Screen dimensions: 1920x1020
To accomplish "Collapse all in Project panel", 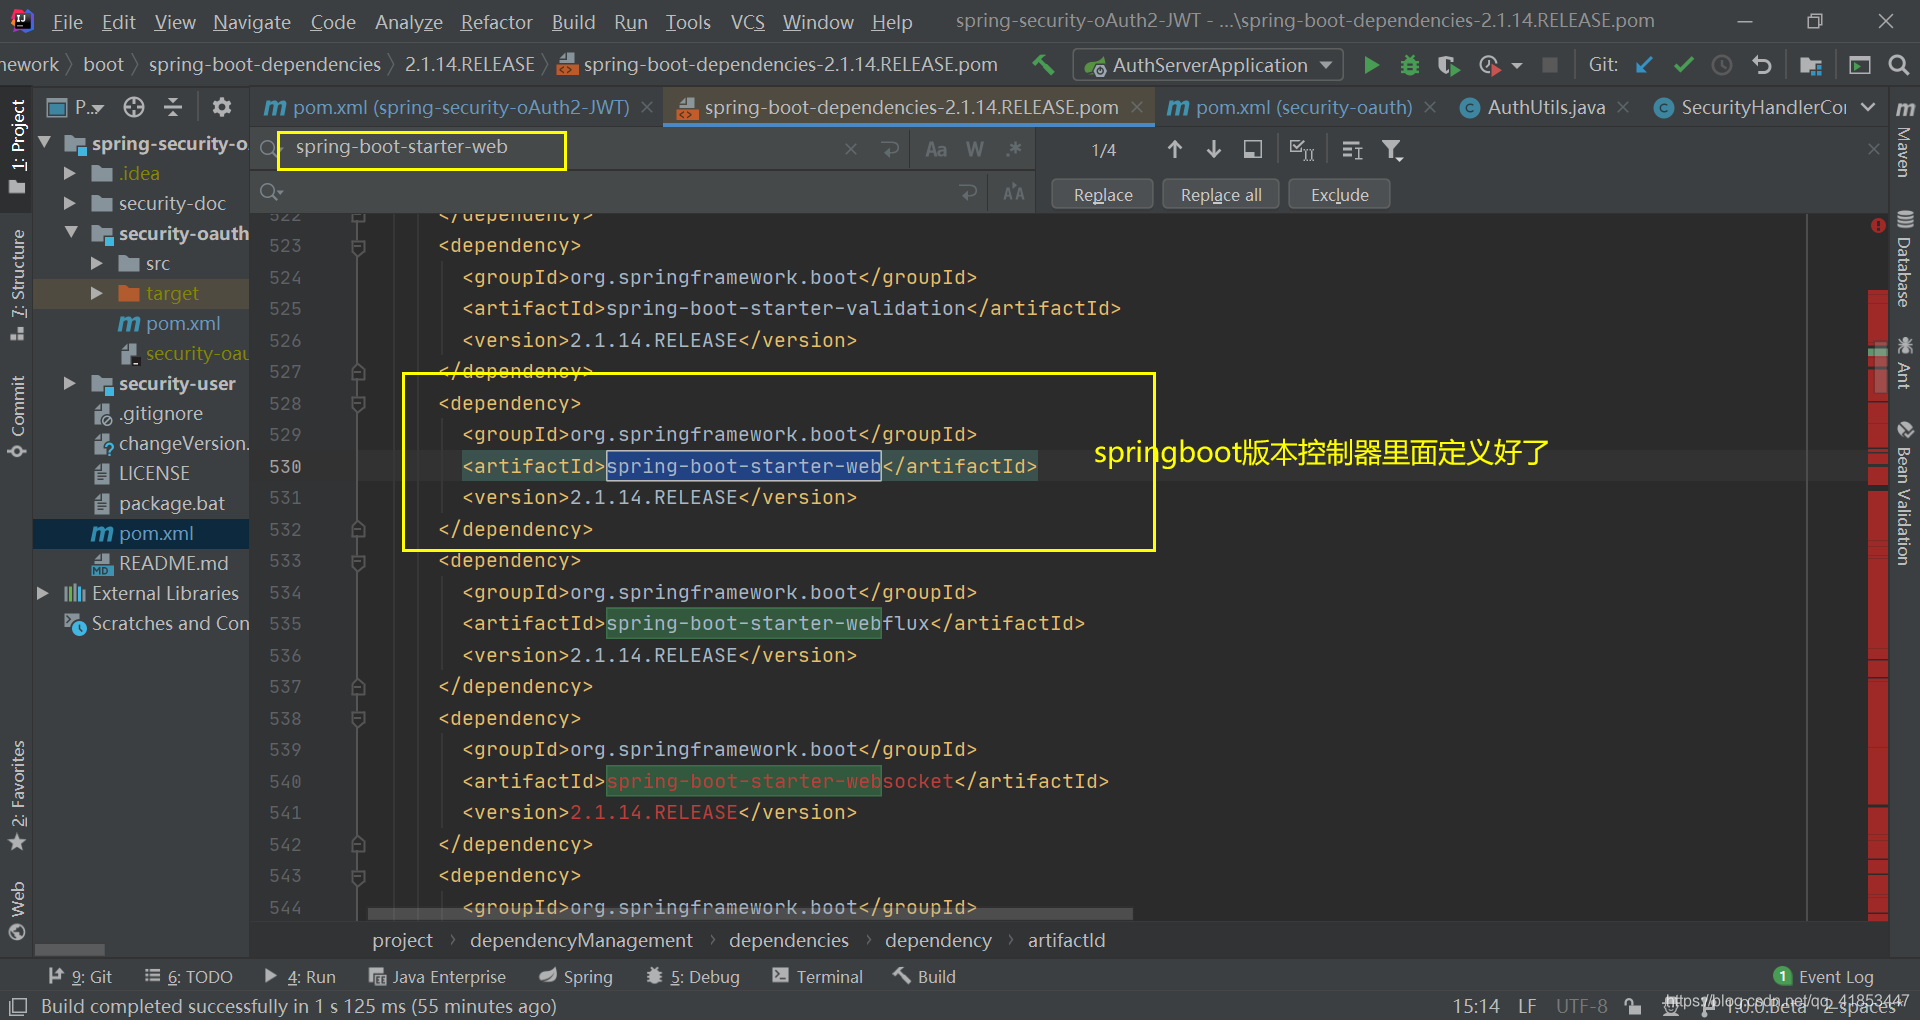I will click(173, 107).
